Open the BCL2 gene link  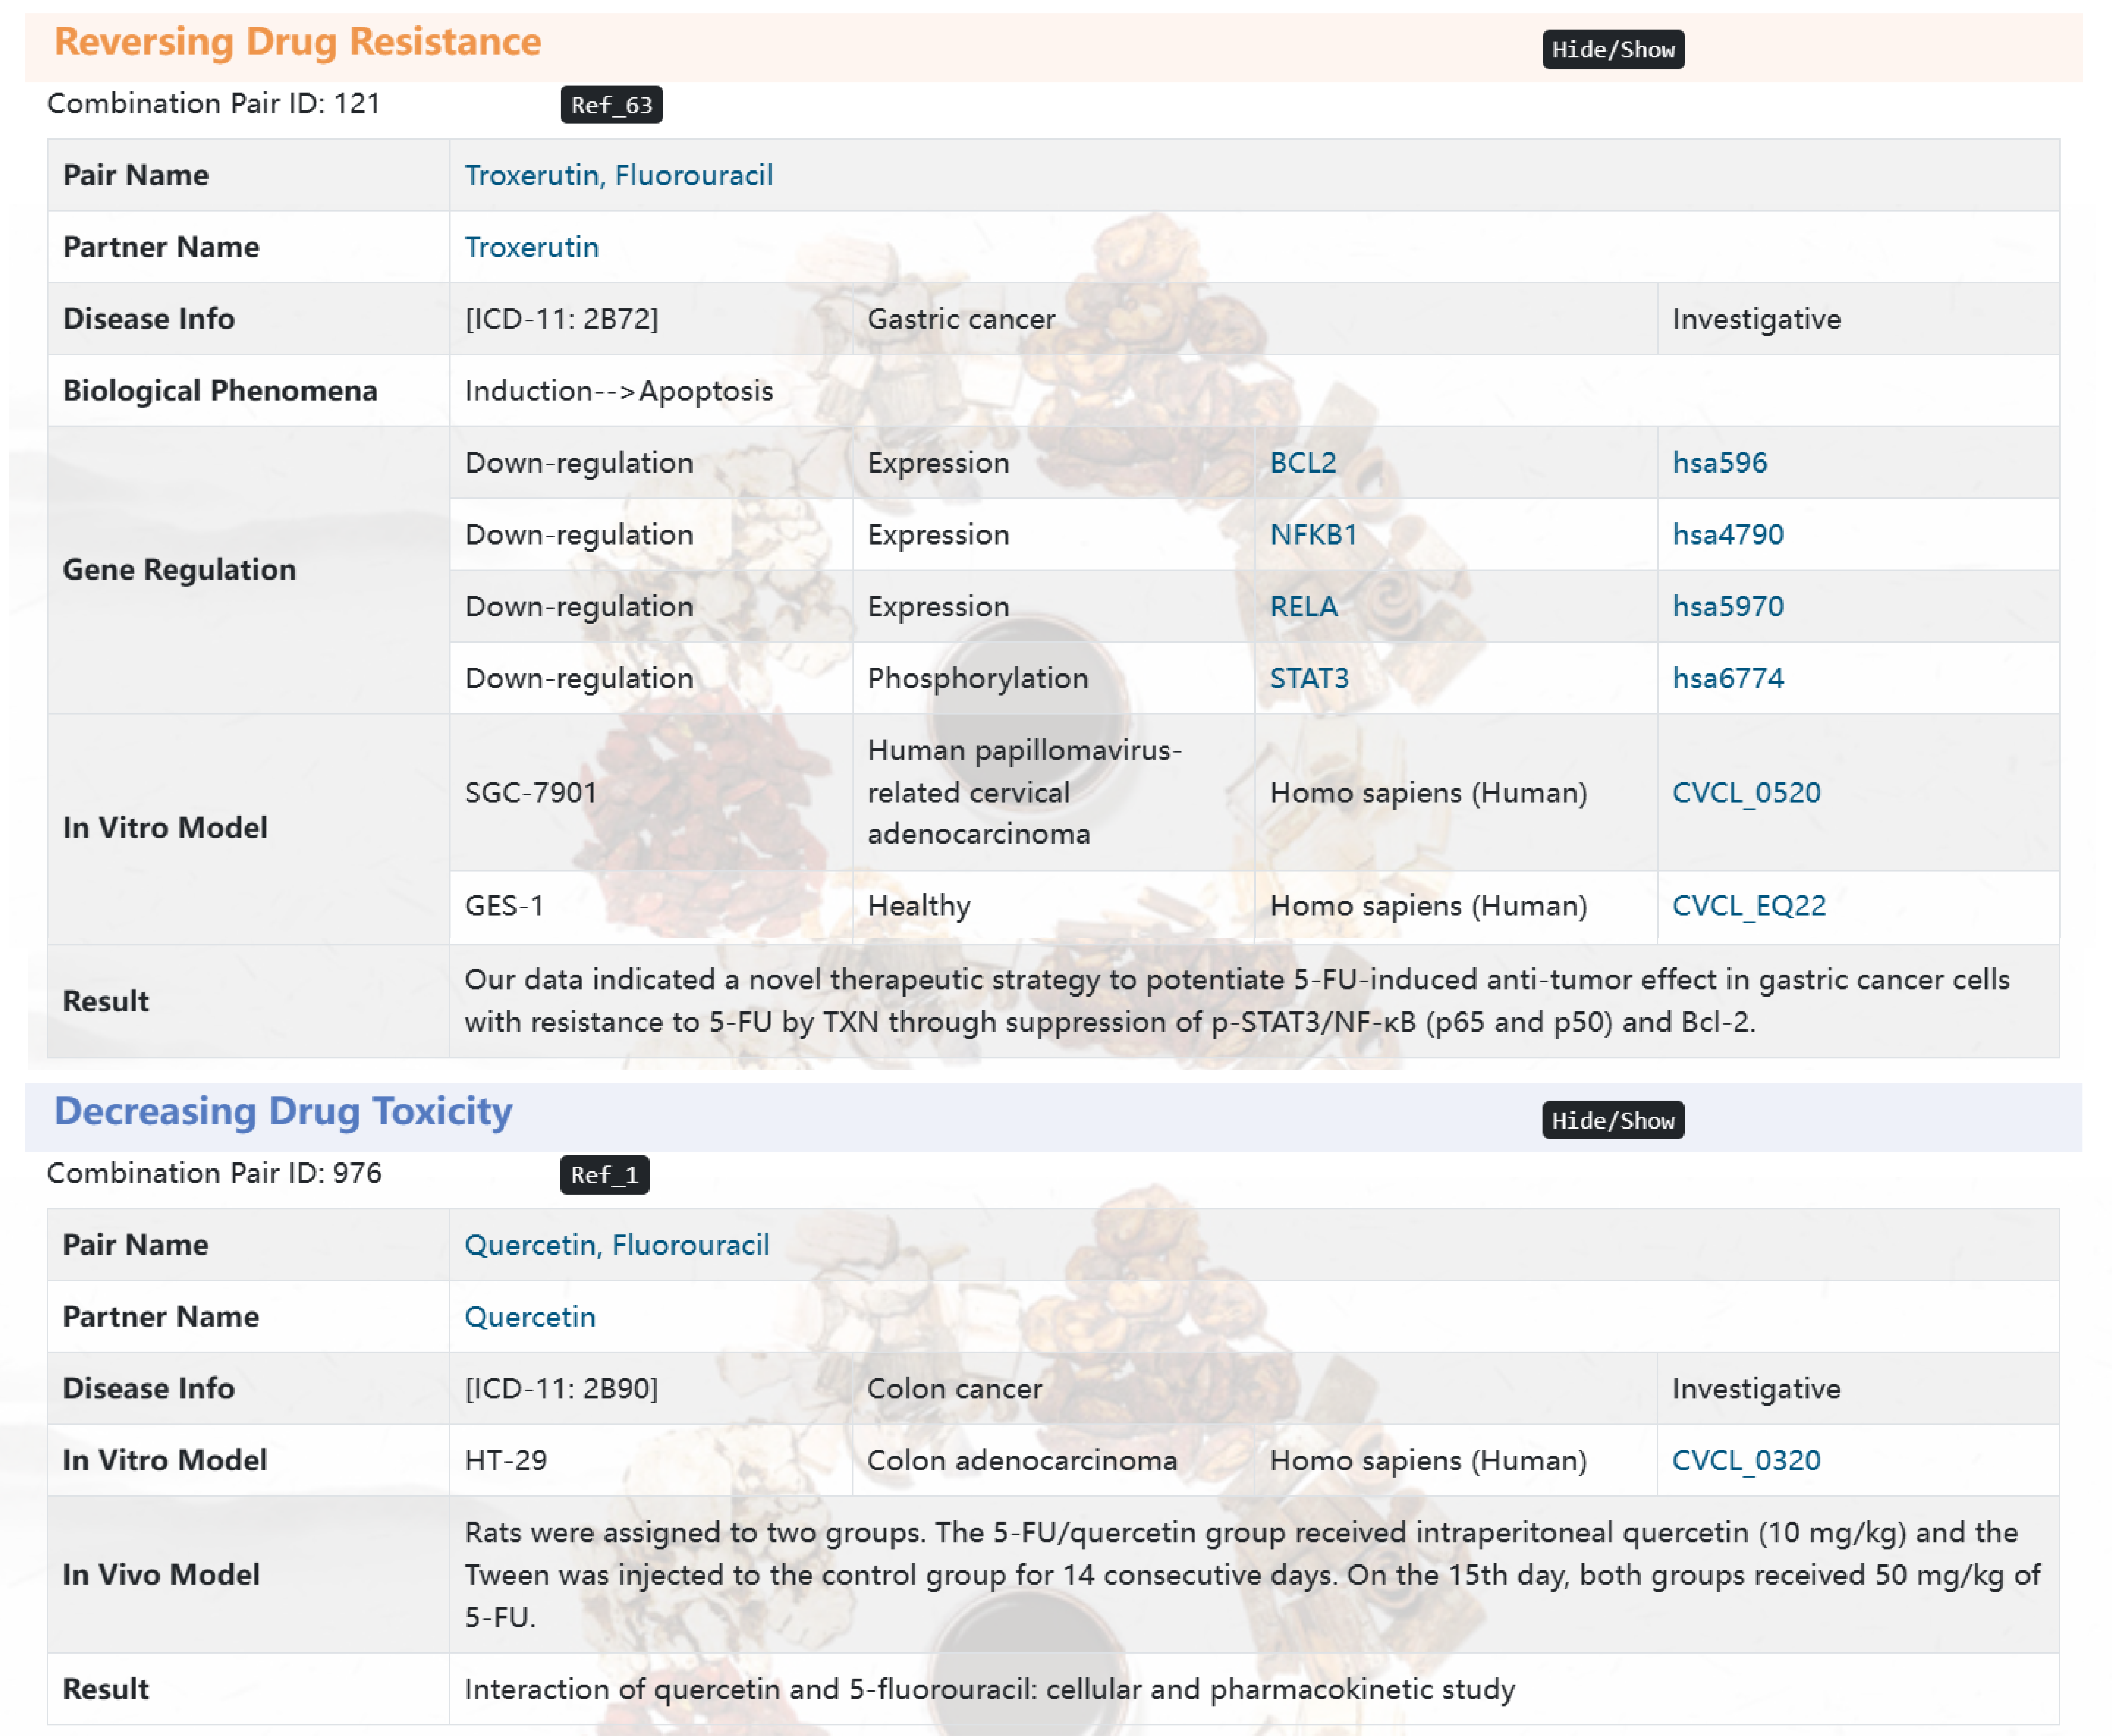click(1303, 463)
